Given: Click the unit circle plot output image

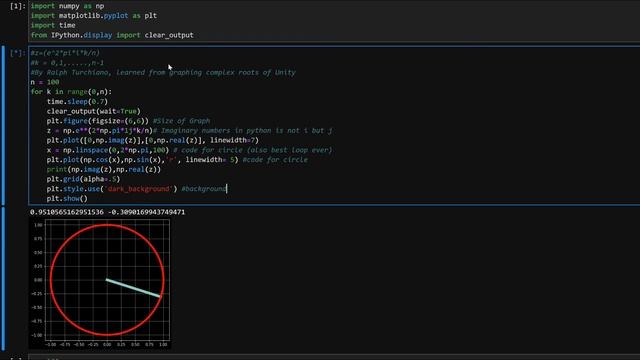Looking at the screenshot, I should pyautogui.click(x=100, y=284).
